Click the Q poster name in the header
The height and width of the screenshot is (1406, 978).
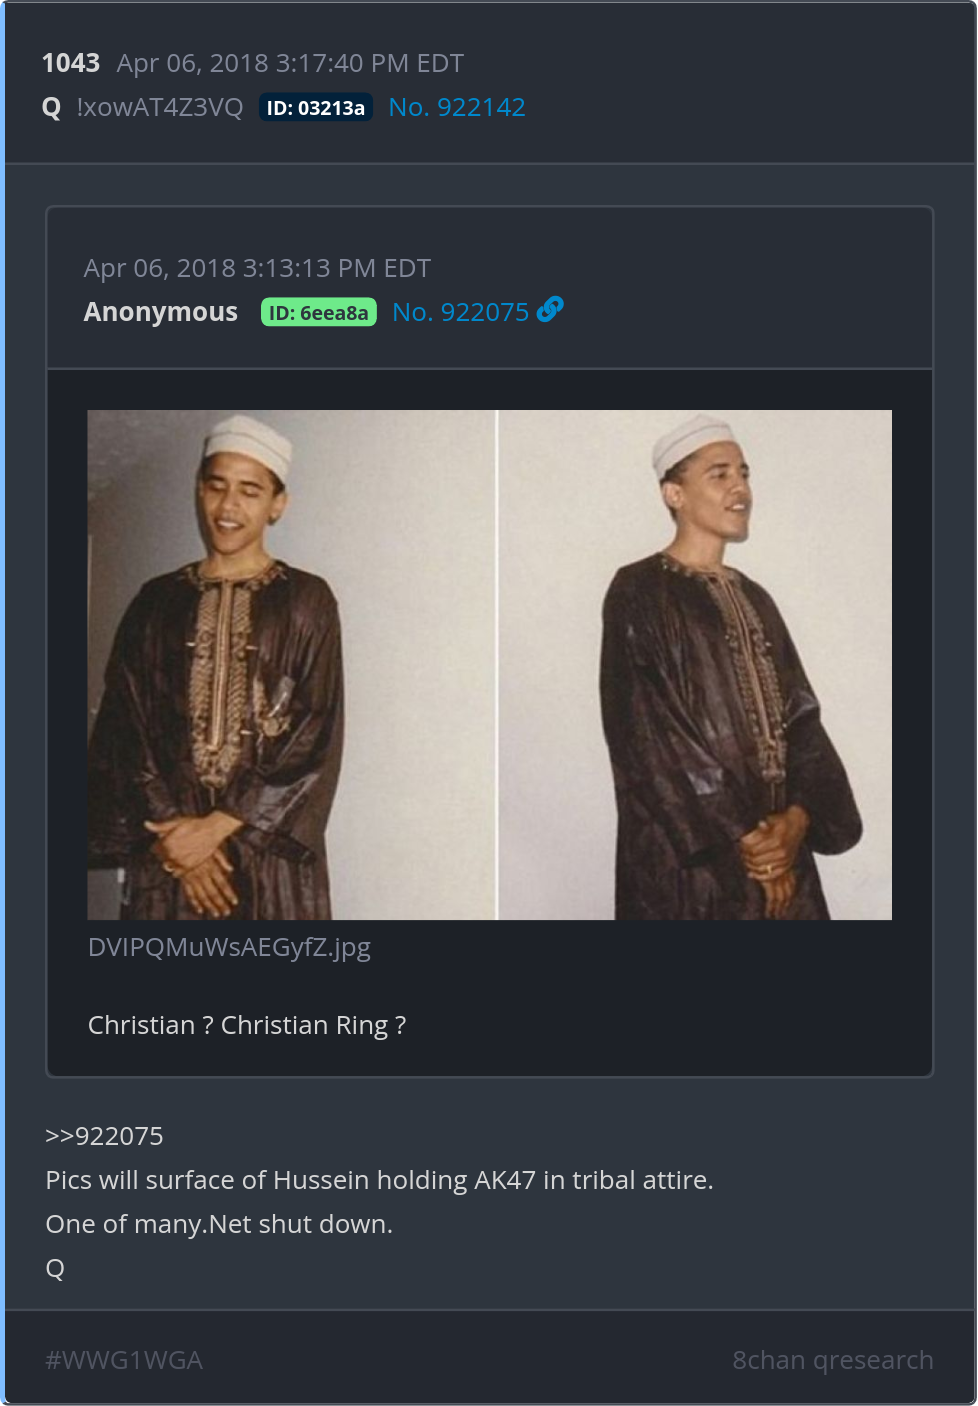click(52, 108)
